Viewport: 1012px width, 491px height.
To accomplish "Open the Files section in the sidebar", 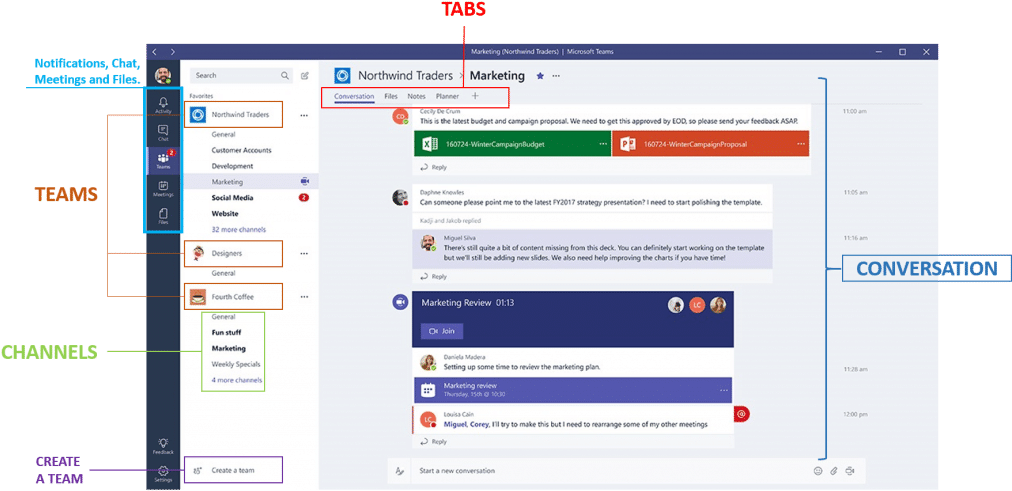I will click(x=163, y=216).
